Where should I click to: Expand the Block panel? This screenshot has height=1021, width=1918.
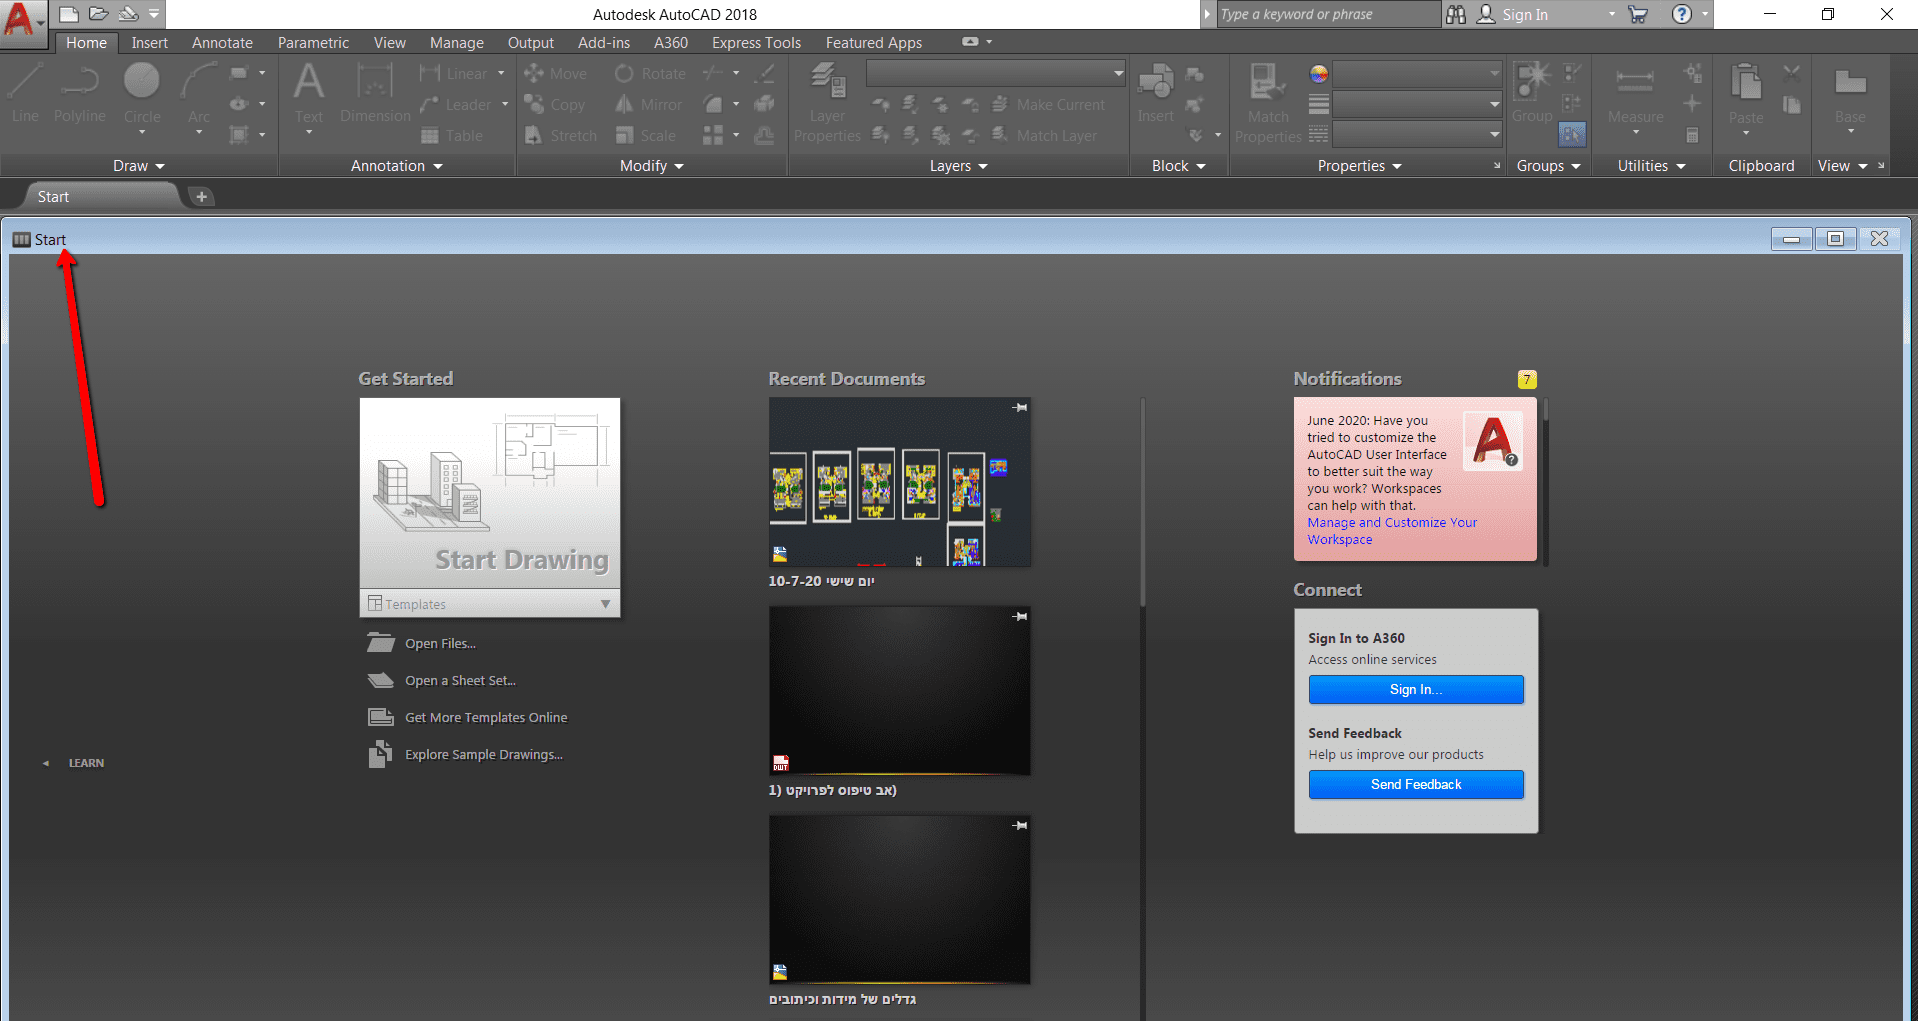coord(1179,166)
